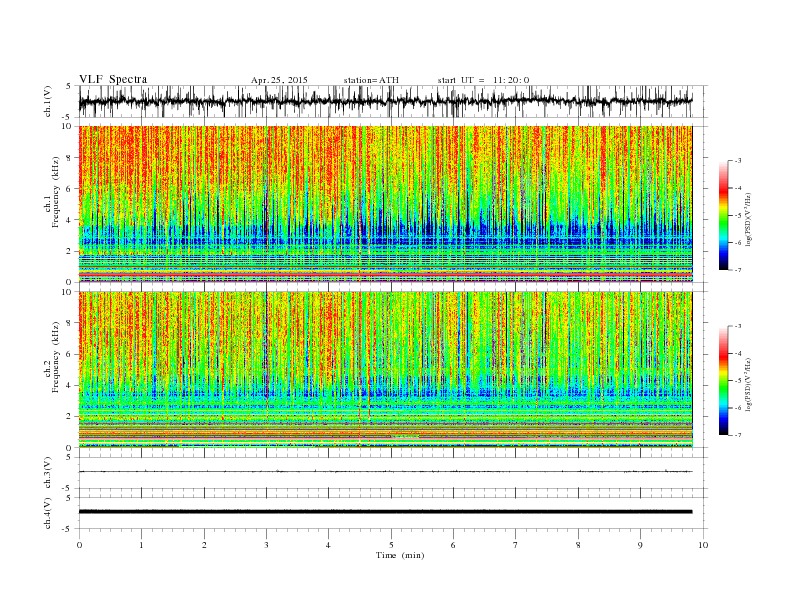This screenshot has height=612, width=792.
Task: Click time axis tick label "6"
Action: coord(453,545)
